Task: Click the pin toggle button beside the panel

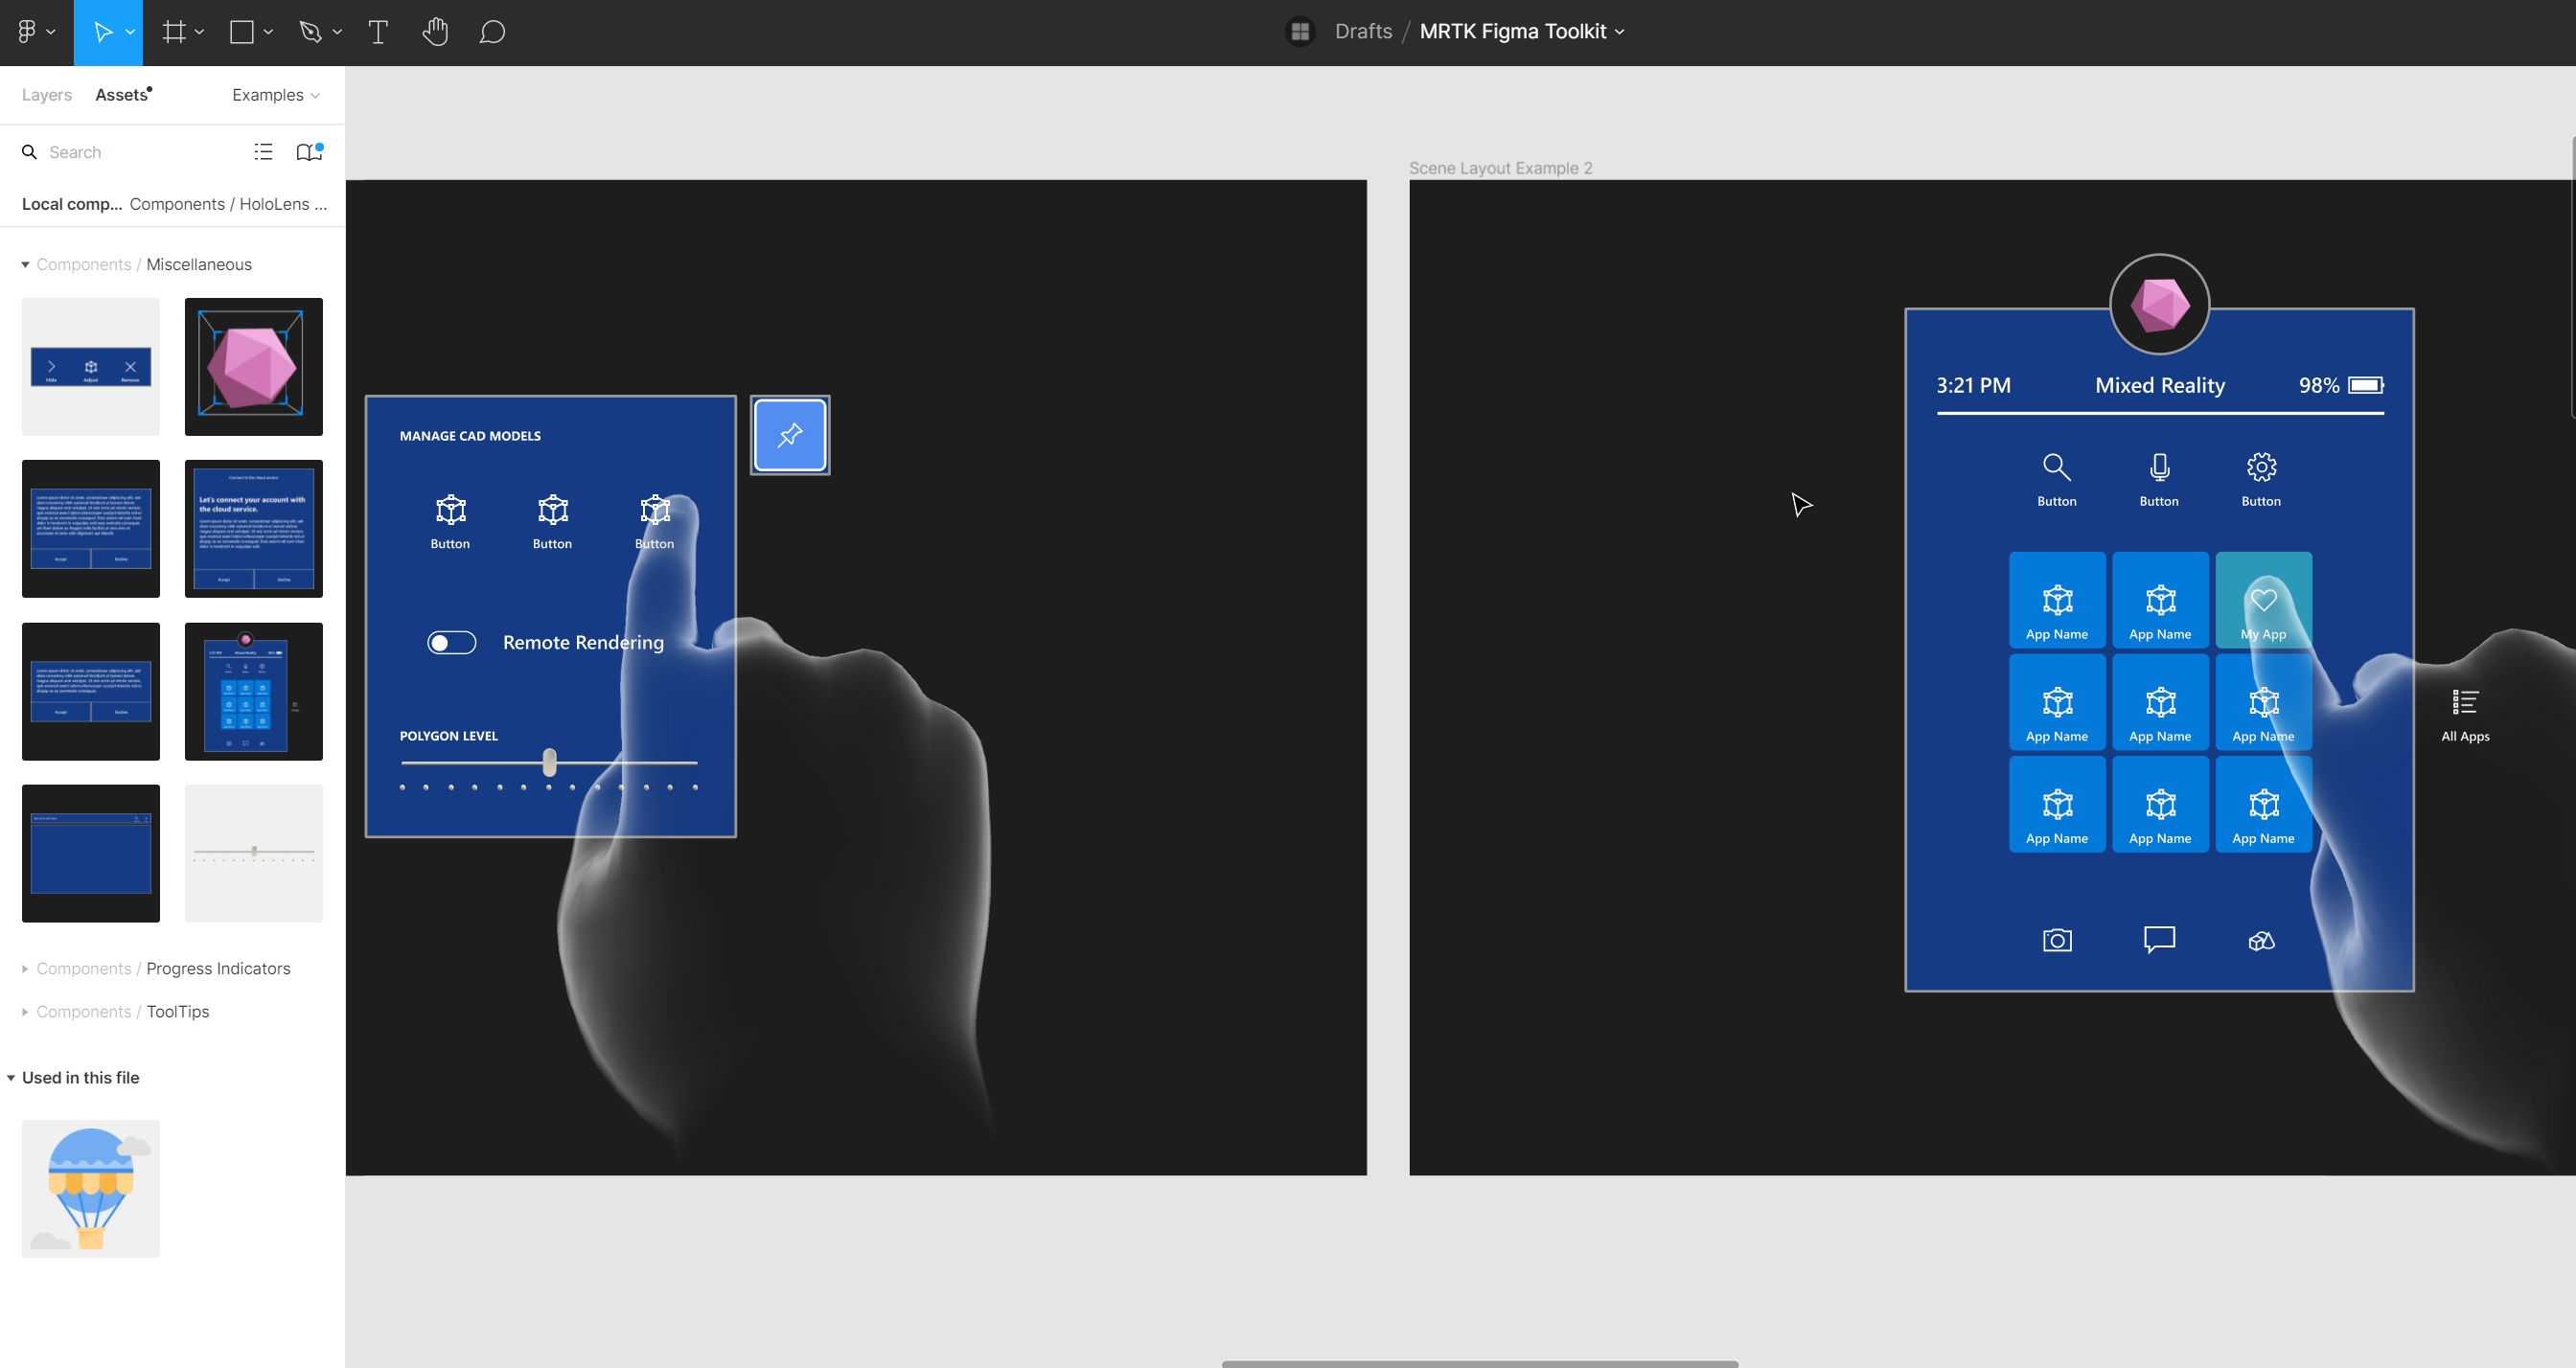Action: [x=789, y=434]
